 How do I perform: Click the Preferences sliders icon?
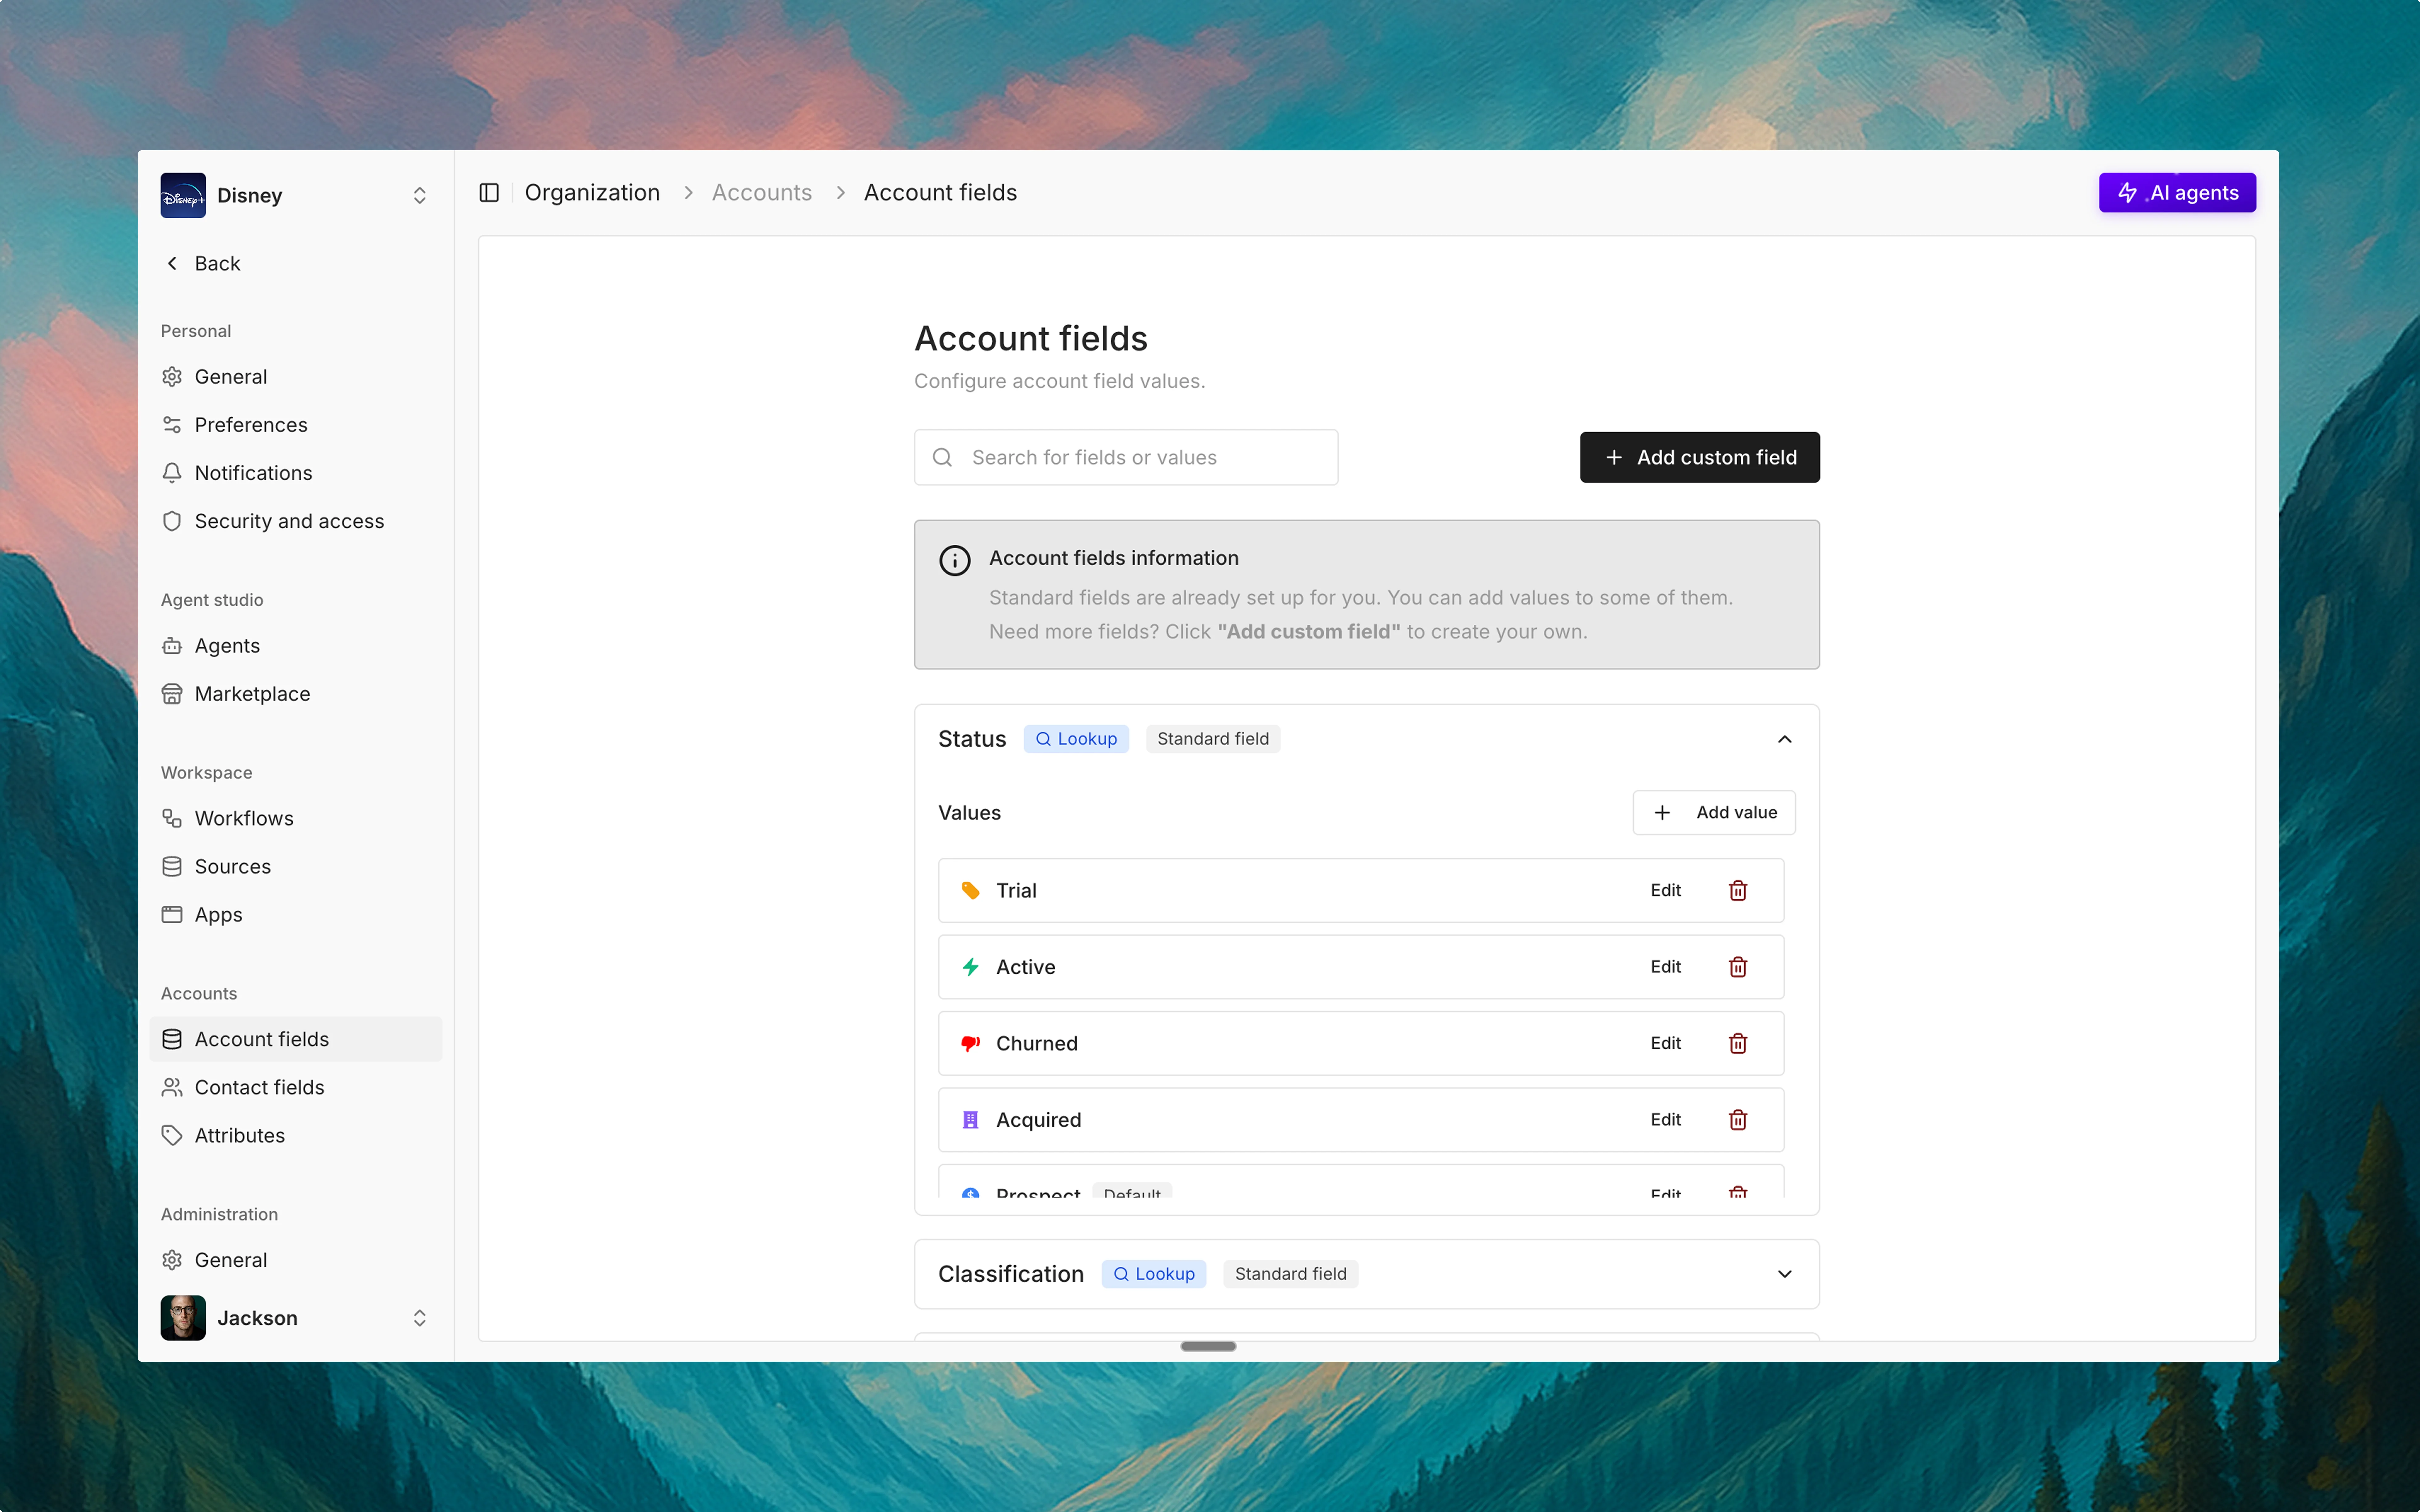(x=172, y=425)
